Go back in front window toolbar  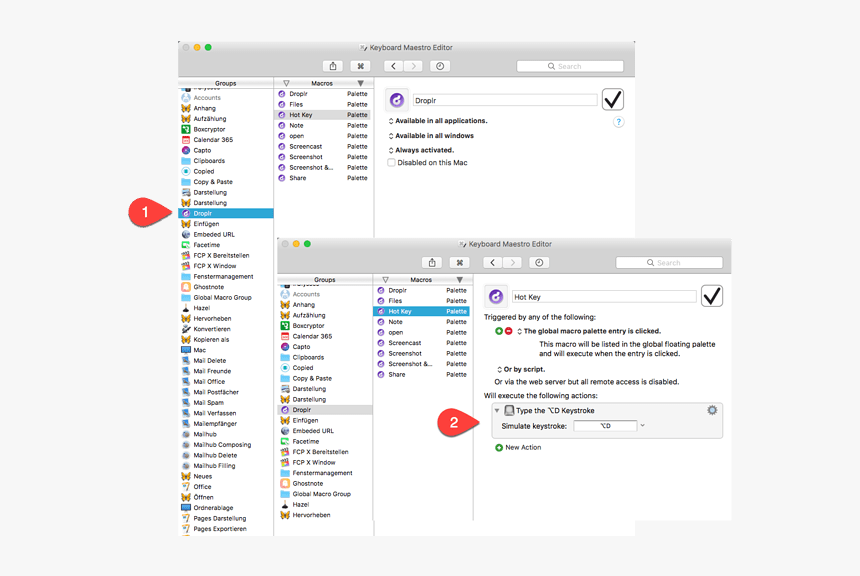tap(493, 262)
